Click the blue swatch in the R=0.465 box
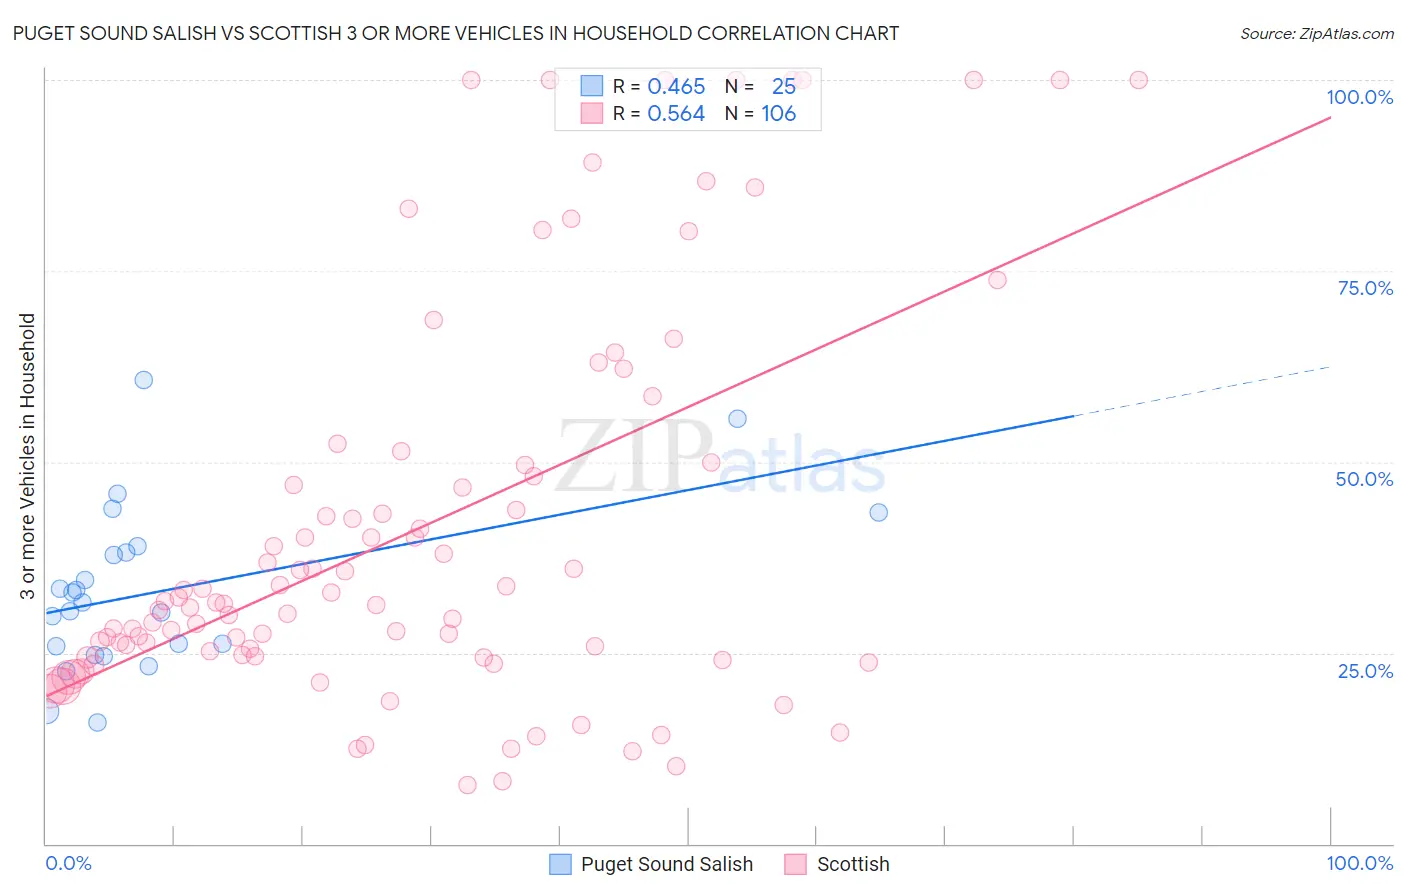This screenshot has width=1406, height=892. pos(592,86)
